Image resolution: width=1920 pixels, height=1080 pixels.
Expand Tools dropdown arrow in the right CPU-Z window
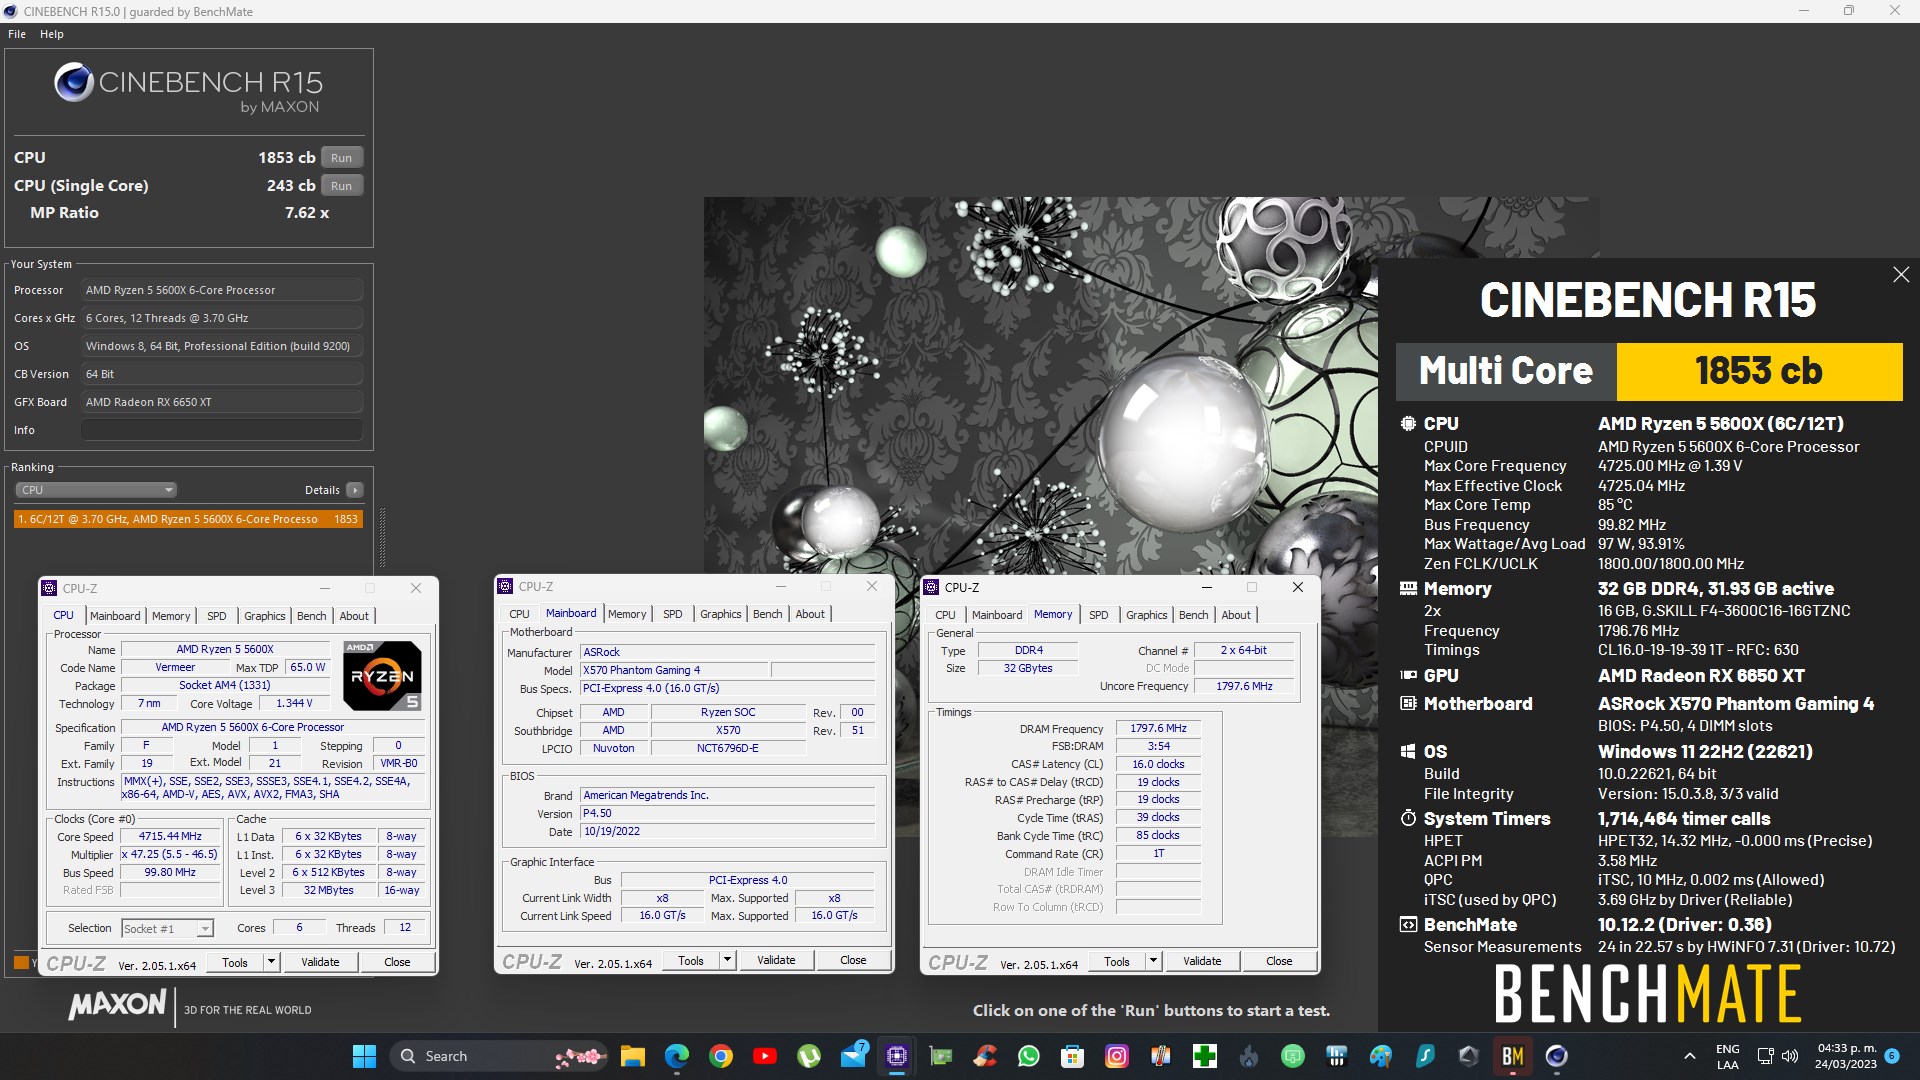click(x=1153, y=961)
